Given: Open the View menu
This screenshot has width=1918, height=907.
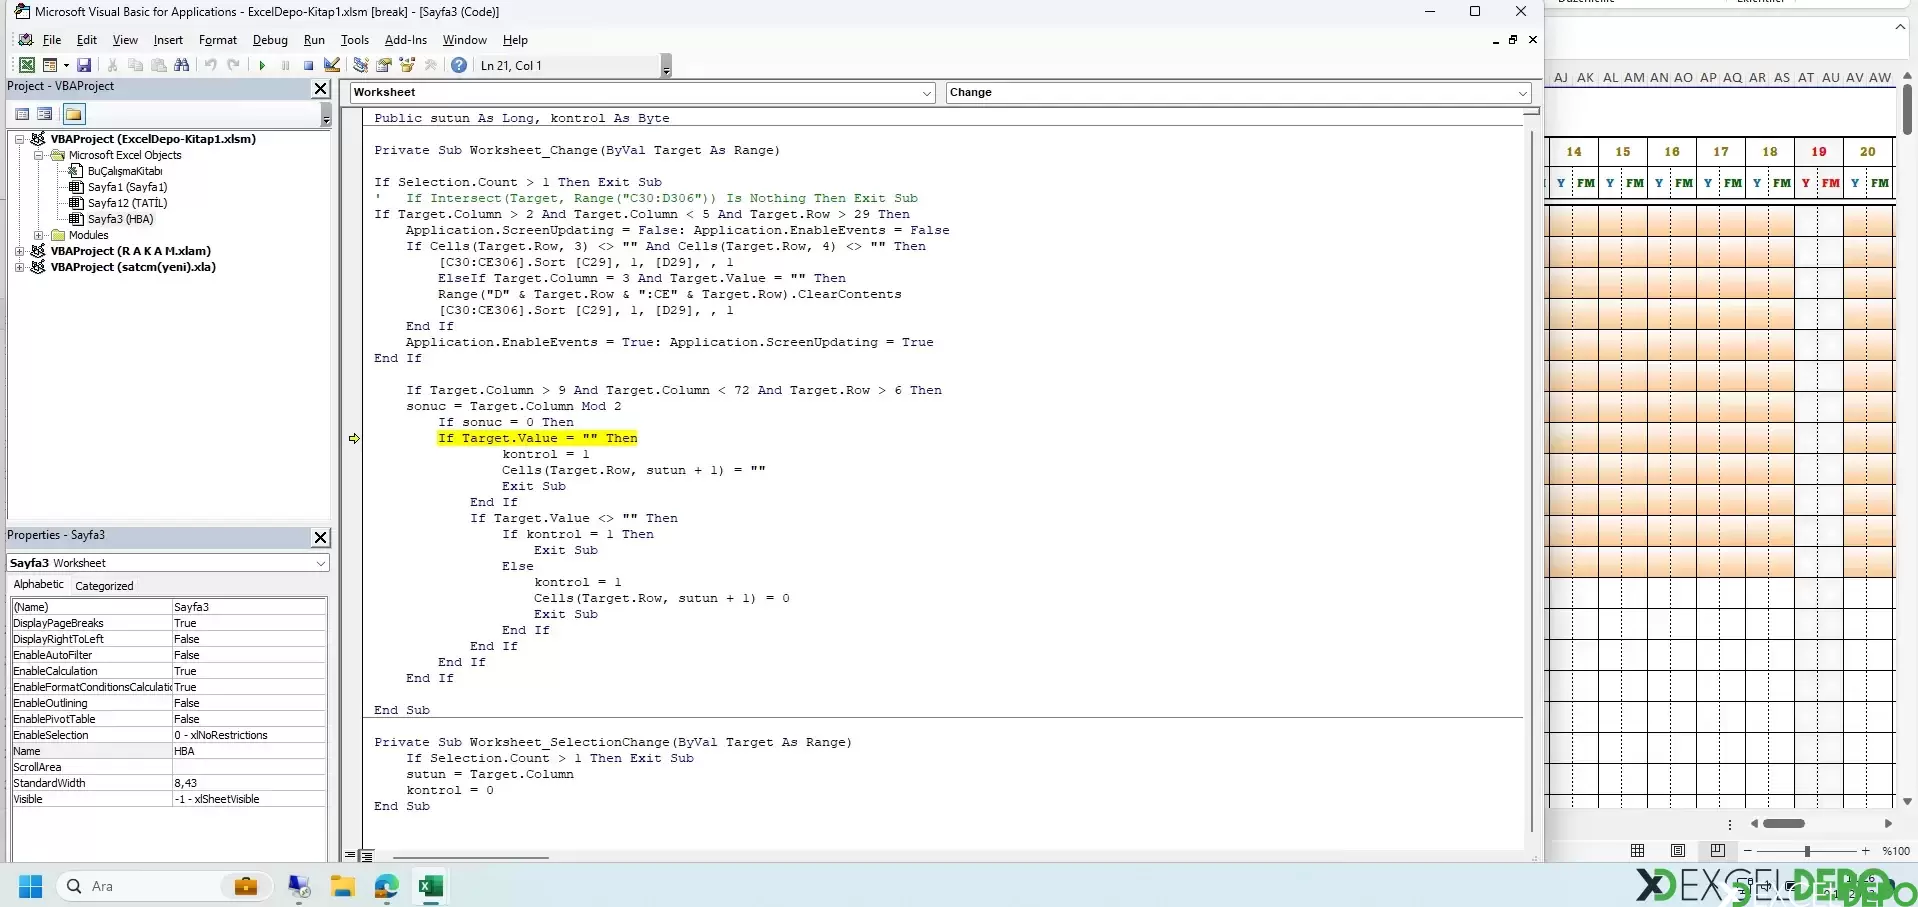Looking at the screenshot, I should [125, 40].
